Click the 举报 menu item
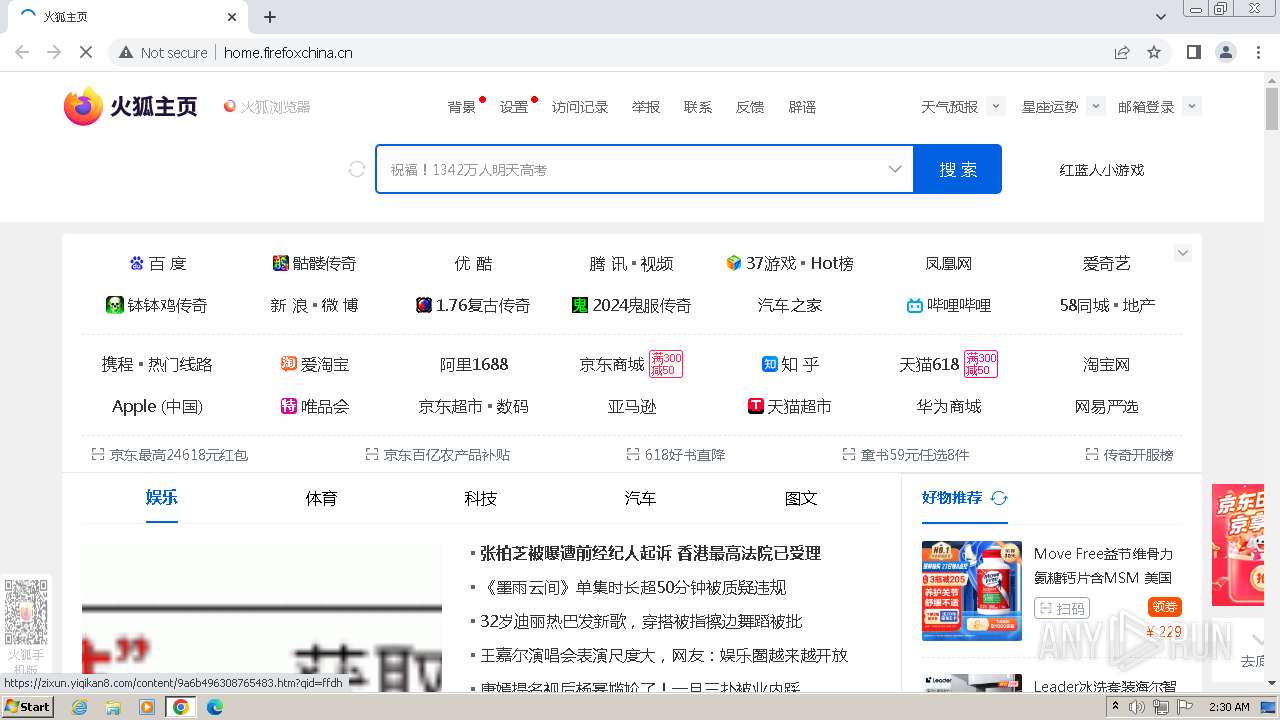1280x720 pixels. (646, 107)
